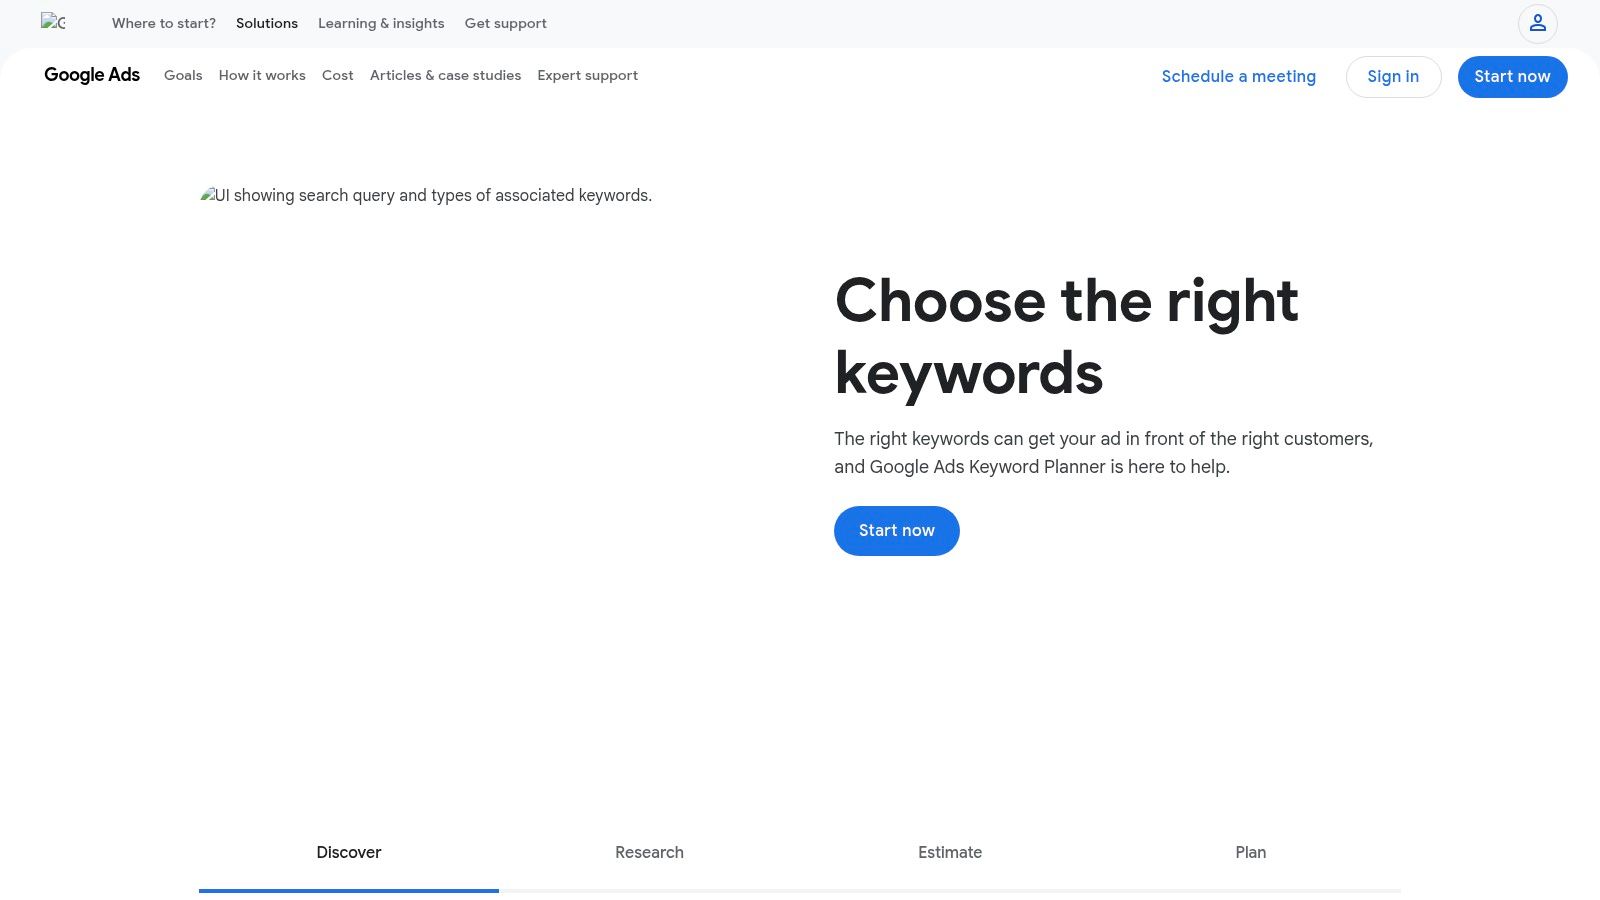Image resolution: width=1600 pixels, height=900 pixels.
Task: Open the Solutions menu
Action: 267,23
